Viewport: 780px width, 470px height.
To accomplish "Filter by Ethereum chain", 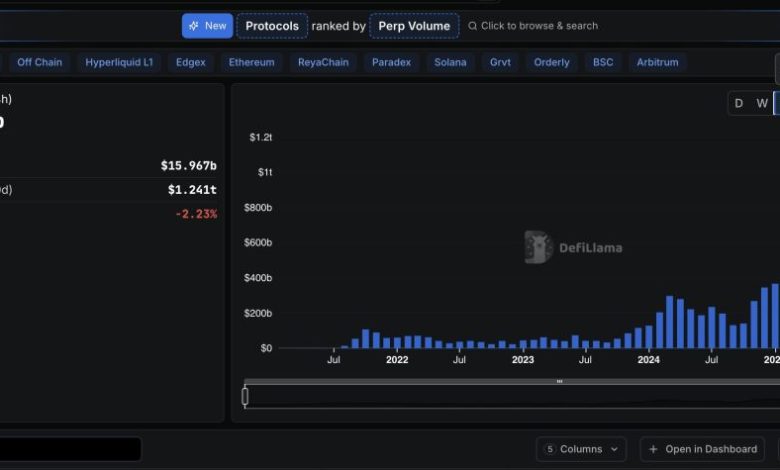I will click(251, 62).
